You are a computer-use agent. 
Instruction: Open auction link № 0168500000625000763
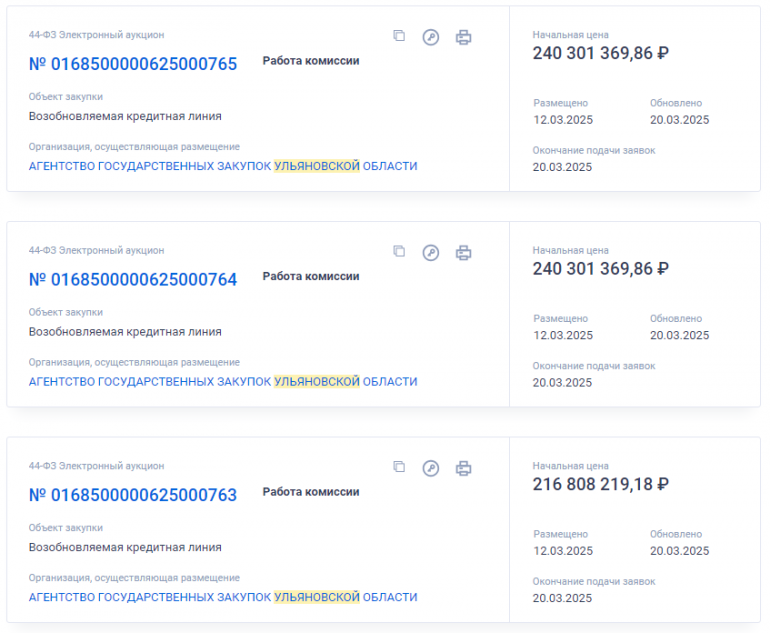click(133, 495)
